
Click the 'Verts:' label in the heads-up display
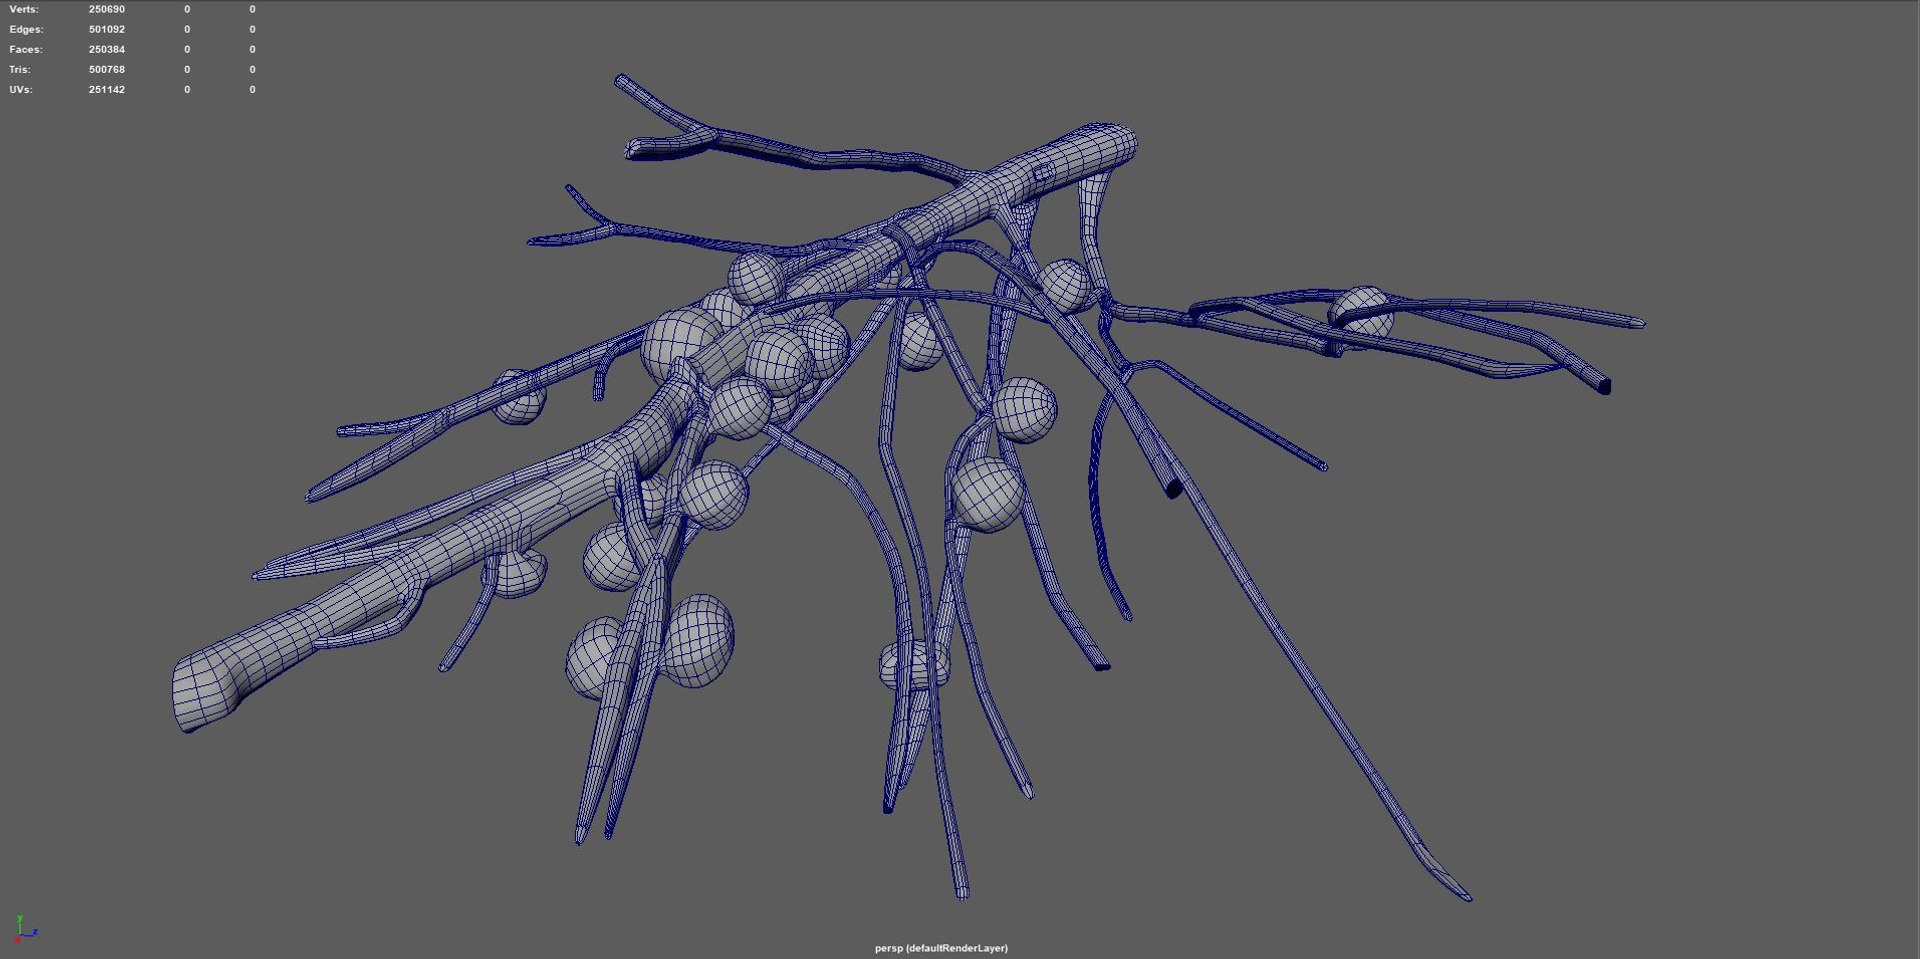(24, 9)
